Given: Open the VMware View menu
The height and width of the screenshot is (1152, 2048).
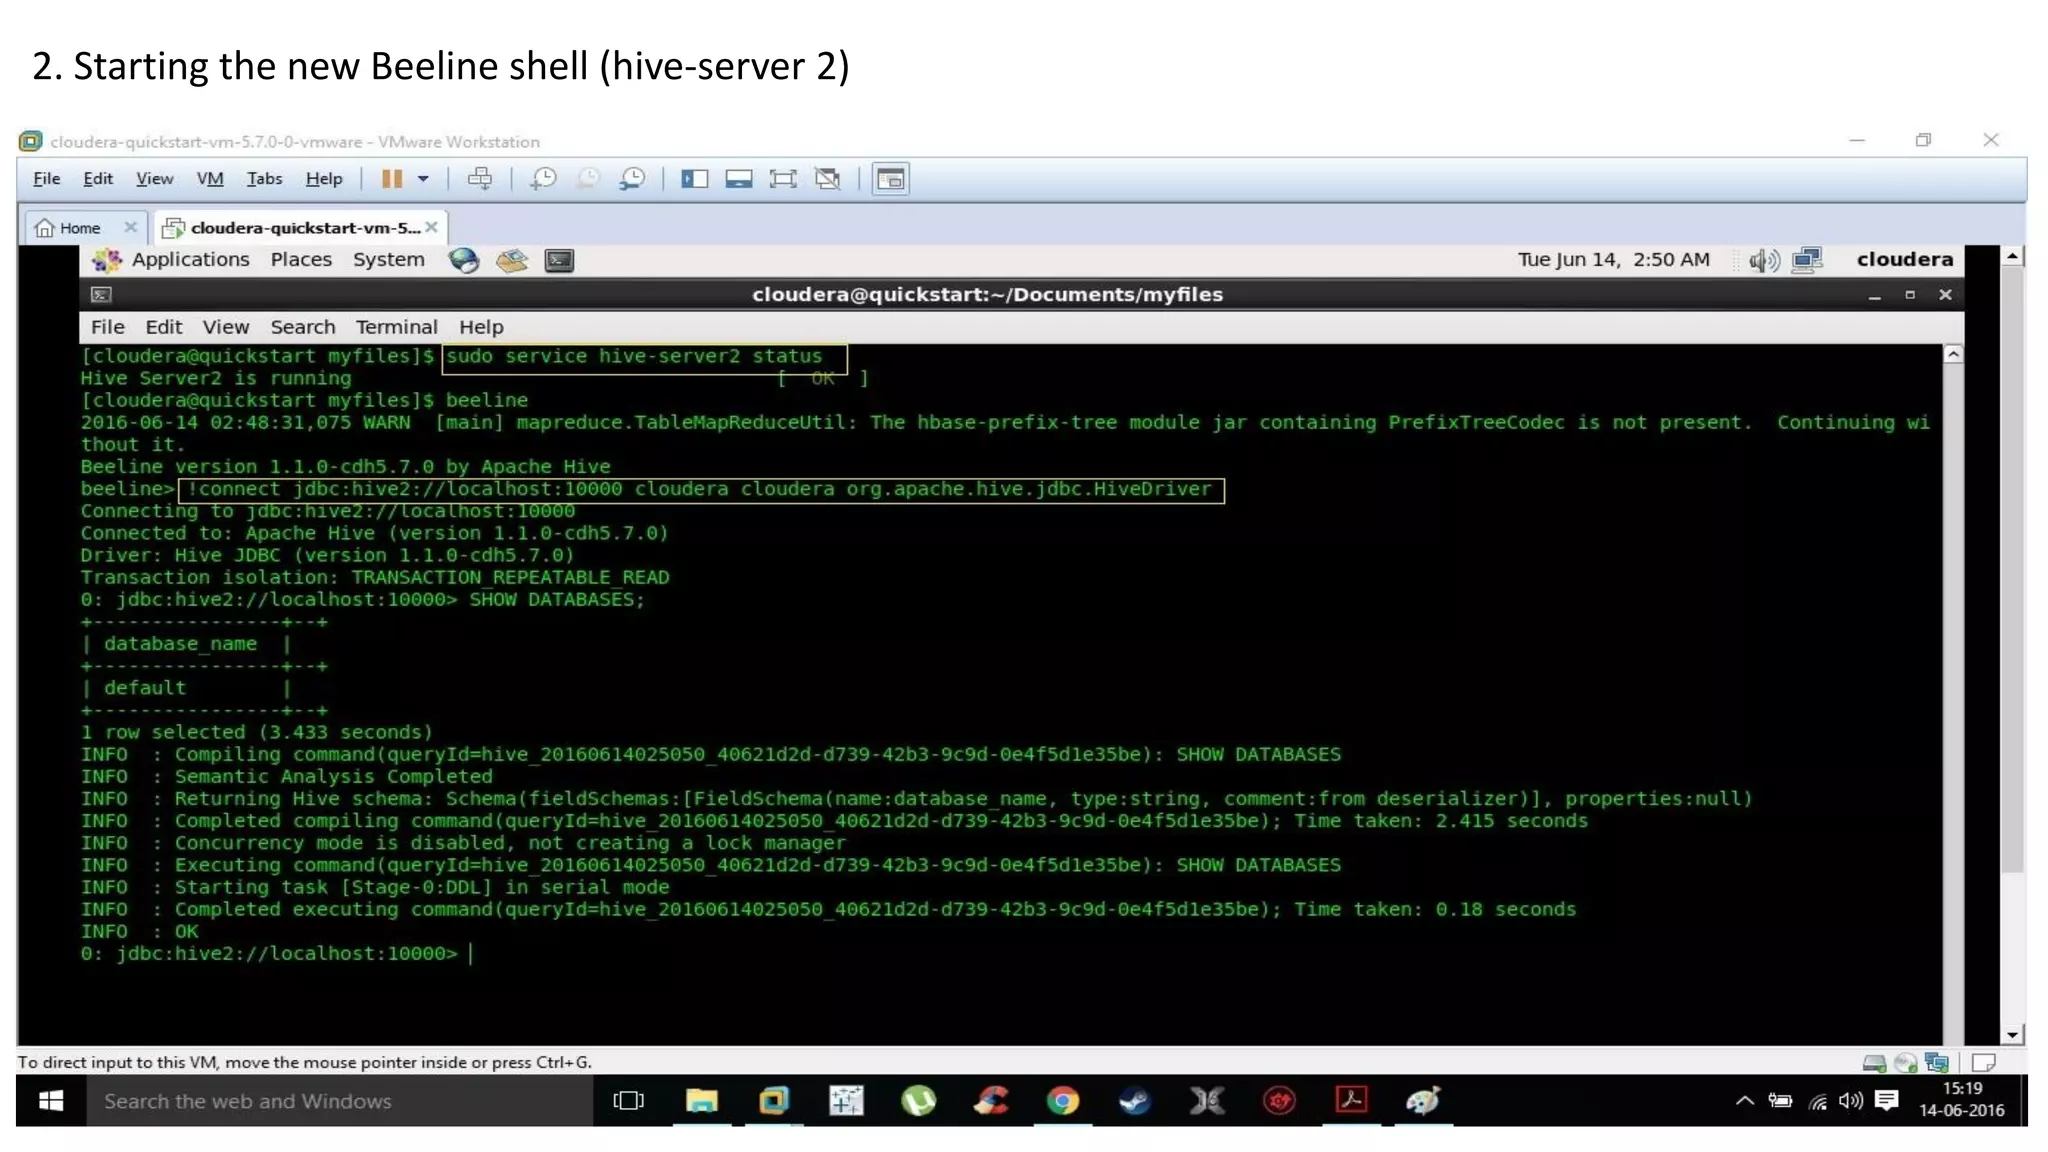Looking at the screenshot, I should (x=154, y=179).
